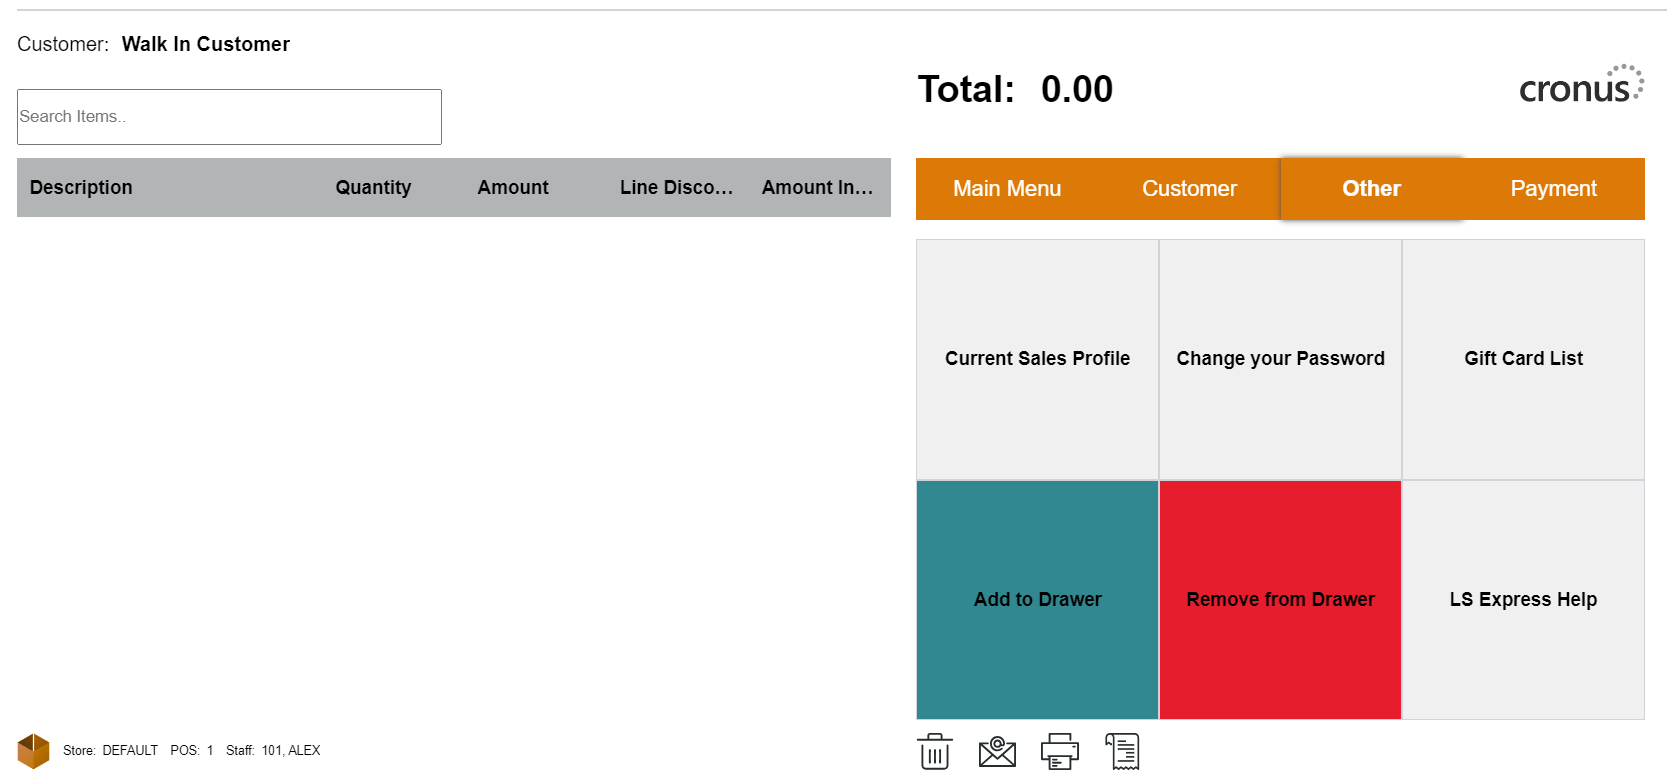Click the trash can delete icon

(x=934, y=752)
